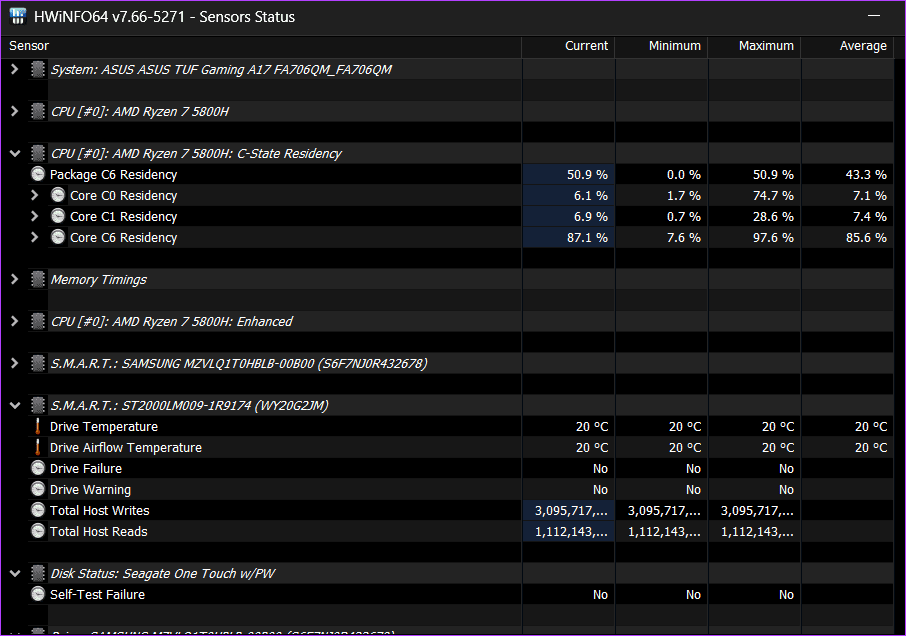Image resolution: width=906 pixels, height=636 pixels.
Task: Click the chip icon beside Memory Timings
Action: (38, 280)
